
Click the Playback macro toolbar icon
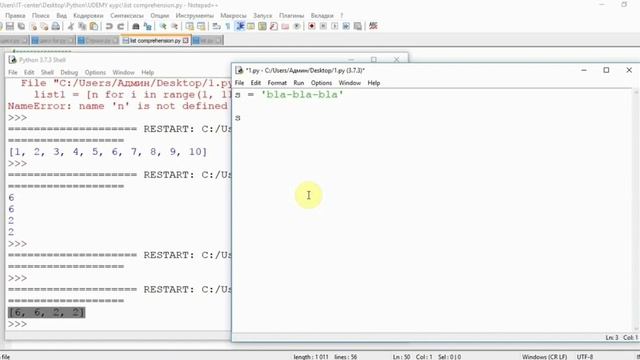(334, 26)
